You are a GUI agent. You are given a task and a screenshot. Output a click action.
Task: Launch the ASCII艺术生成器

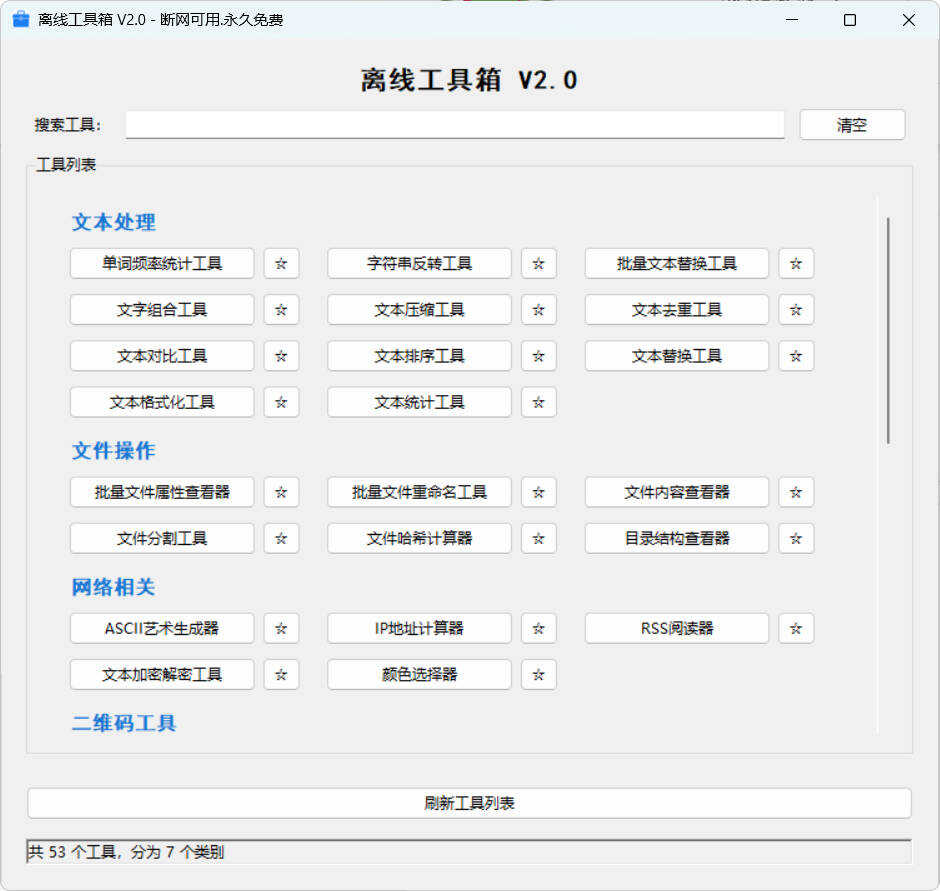coord(161,628)
